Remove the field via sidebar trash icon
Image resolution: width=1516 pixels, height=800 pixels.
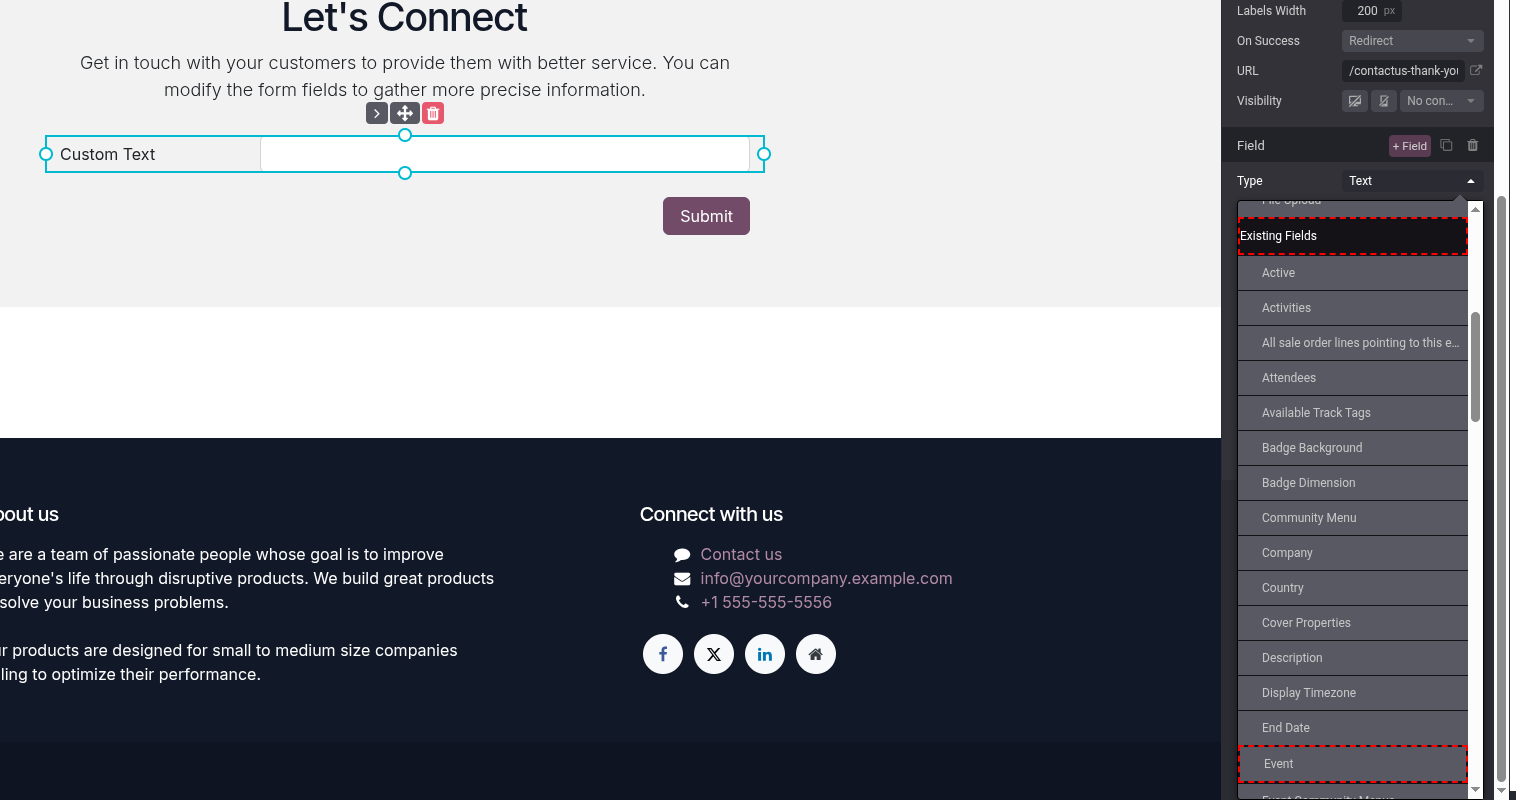(x=1473, y=145)
